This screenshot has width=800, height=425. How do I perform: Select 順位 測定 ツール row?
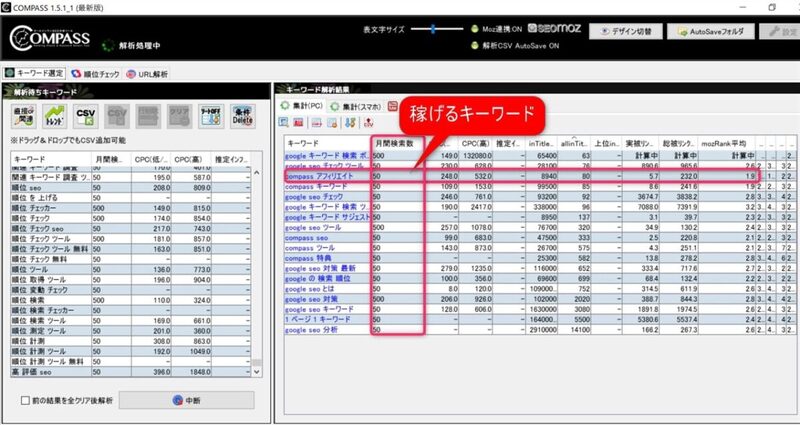point(131,331)
